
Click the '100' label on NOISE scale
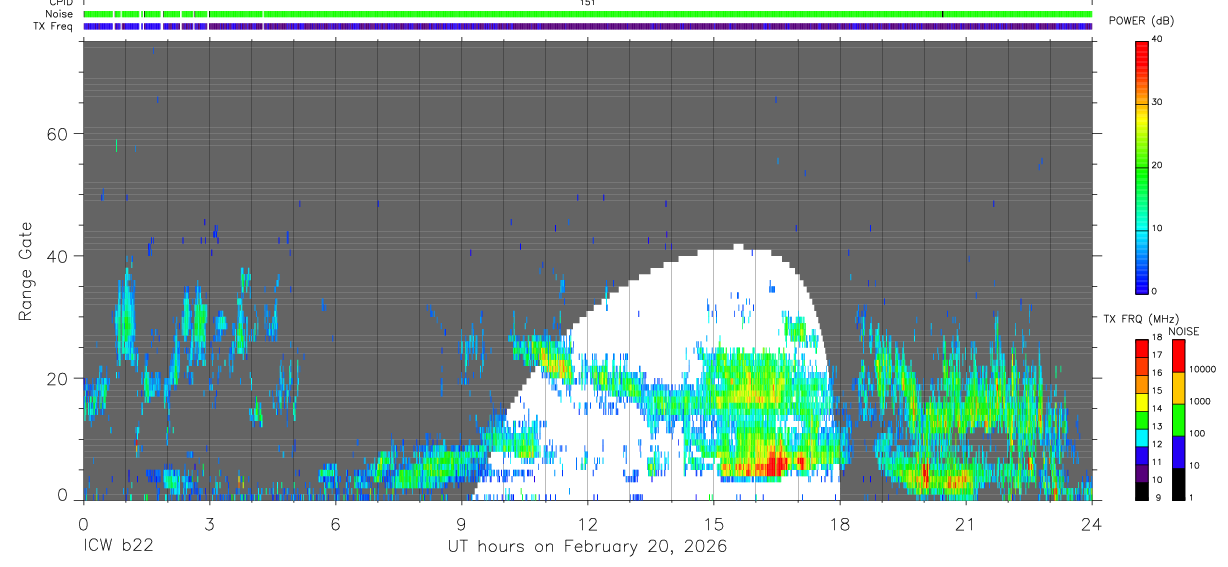[1198, 433]
